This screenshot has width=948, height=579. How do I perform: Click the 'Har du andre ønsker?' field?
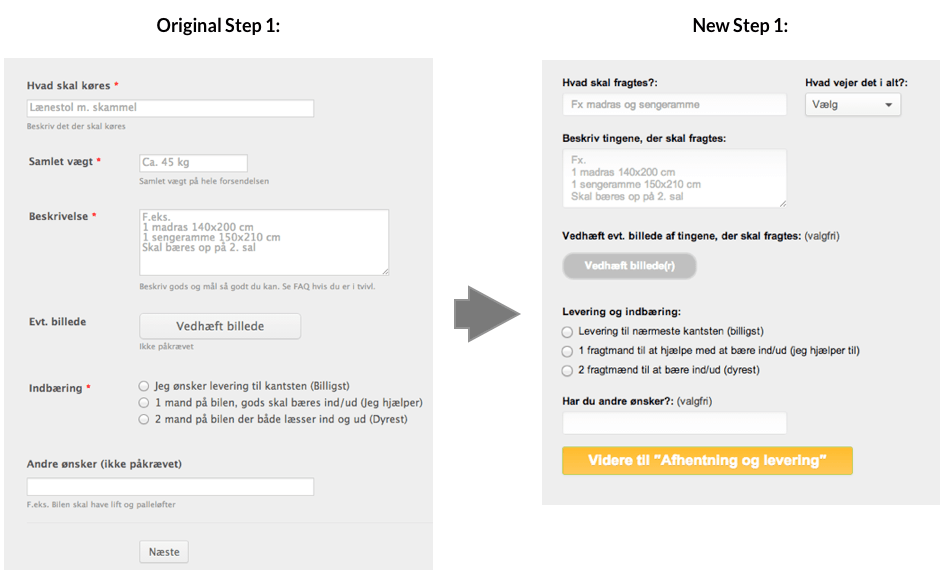pos(675,423)
